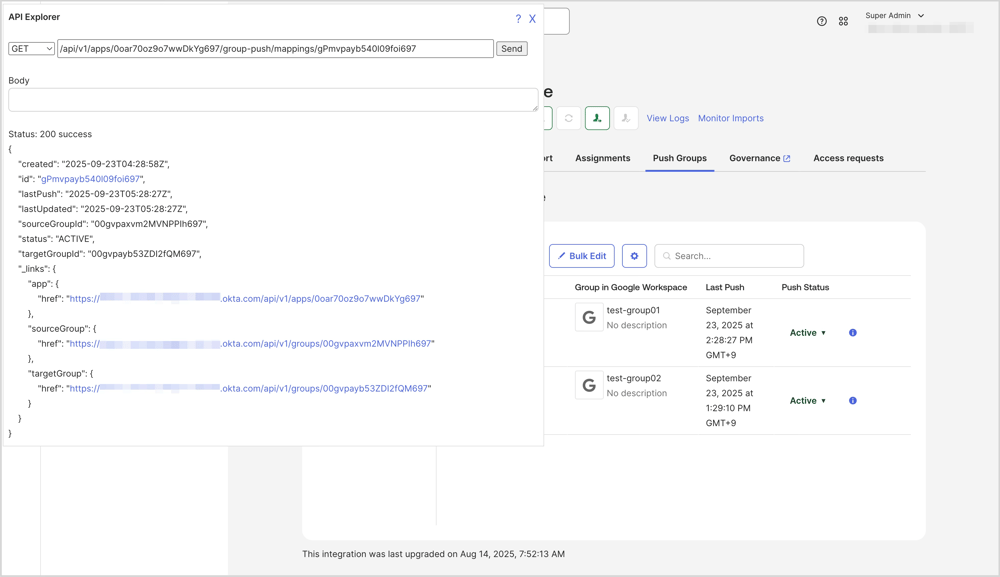Screen dimensions: 1000x577
Task: Click the Last Push column header
Action: 724,288
